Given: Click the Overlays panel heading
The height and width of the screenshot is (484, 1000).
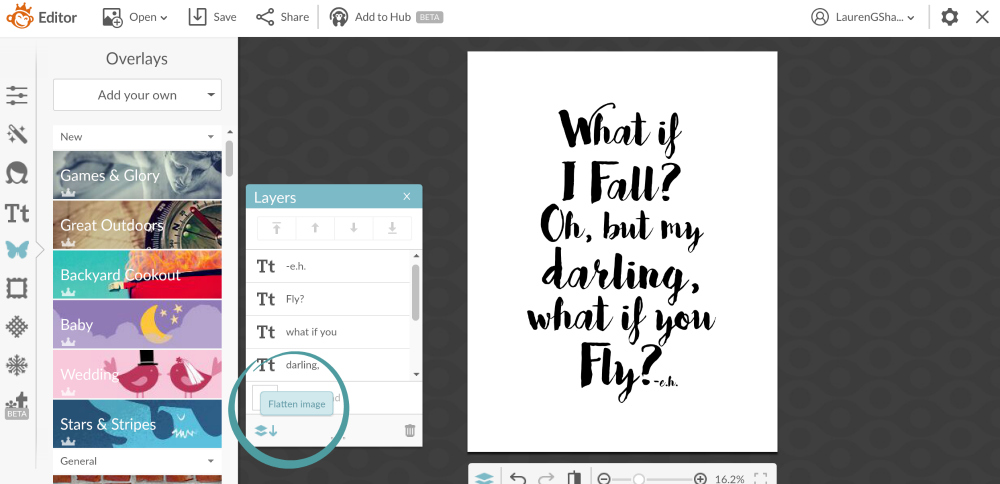Looking at the screenshot, I should (137, 59).
